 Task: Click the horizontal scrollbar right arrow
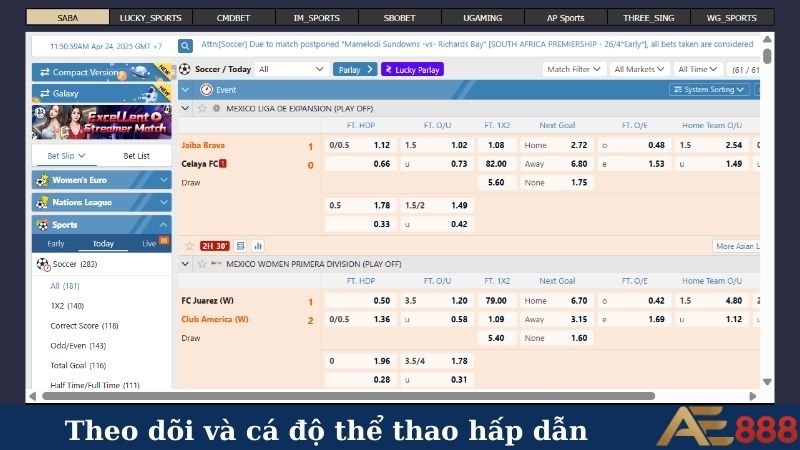pyautogui.click(x=753, y=396)
